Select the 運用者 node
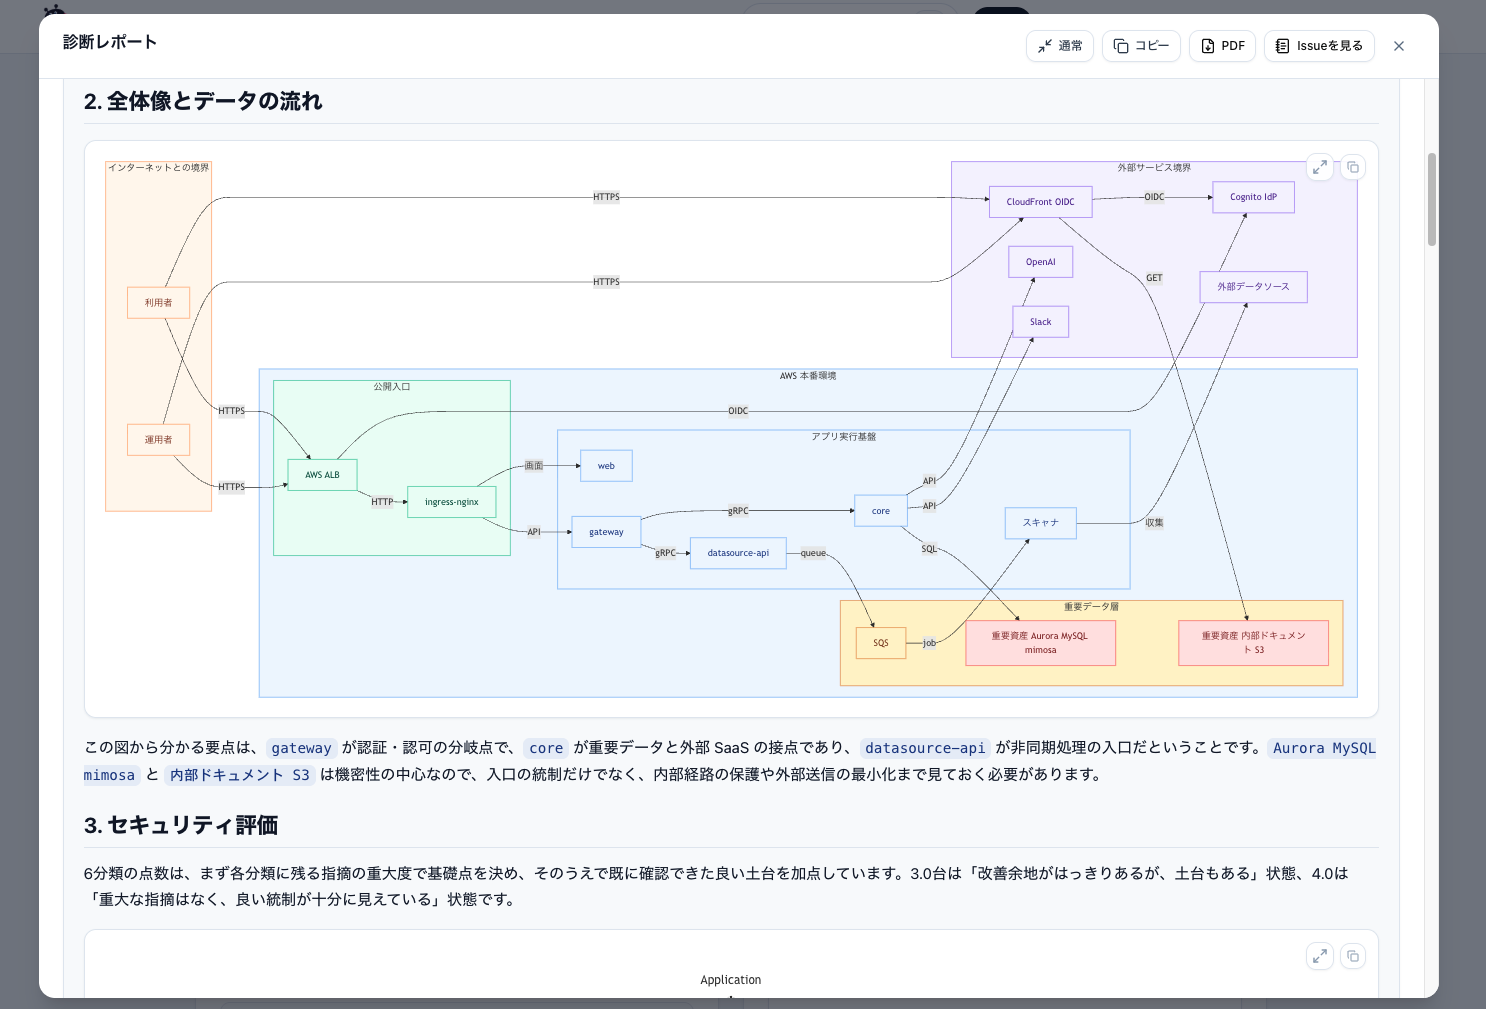1486x1009 pixels. (x=158, y=440)
